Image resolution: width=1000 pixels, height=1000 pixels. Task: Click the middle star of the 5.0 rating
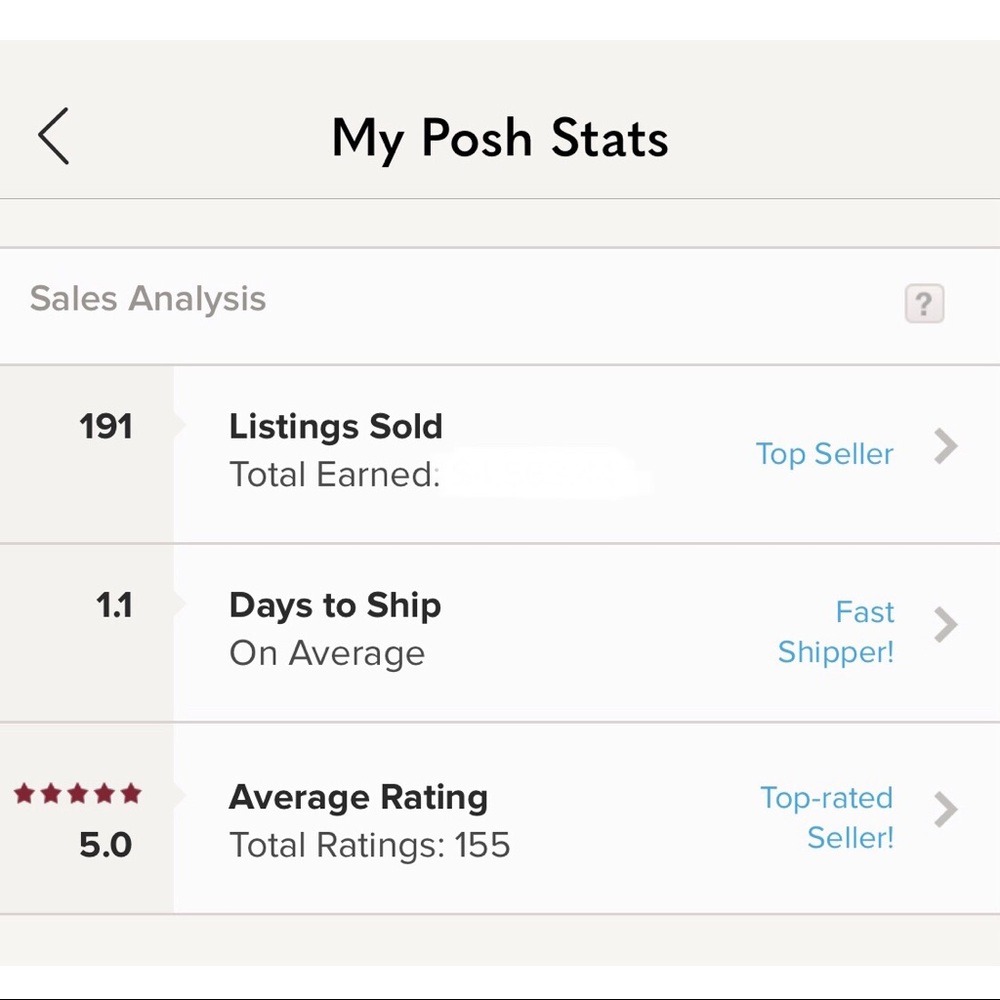tap(75, 793)
